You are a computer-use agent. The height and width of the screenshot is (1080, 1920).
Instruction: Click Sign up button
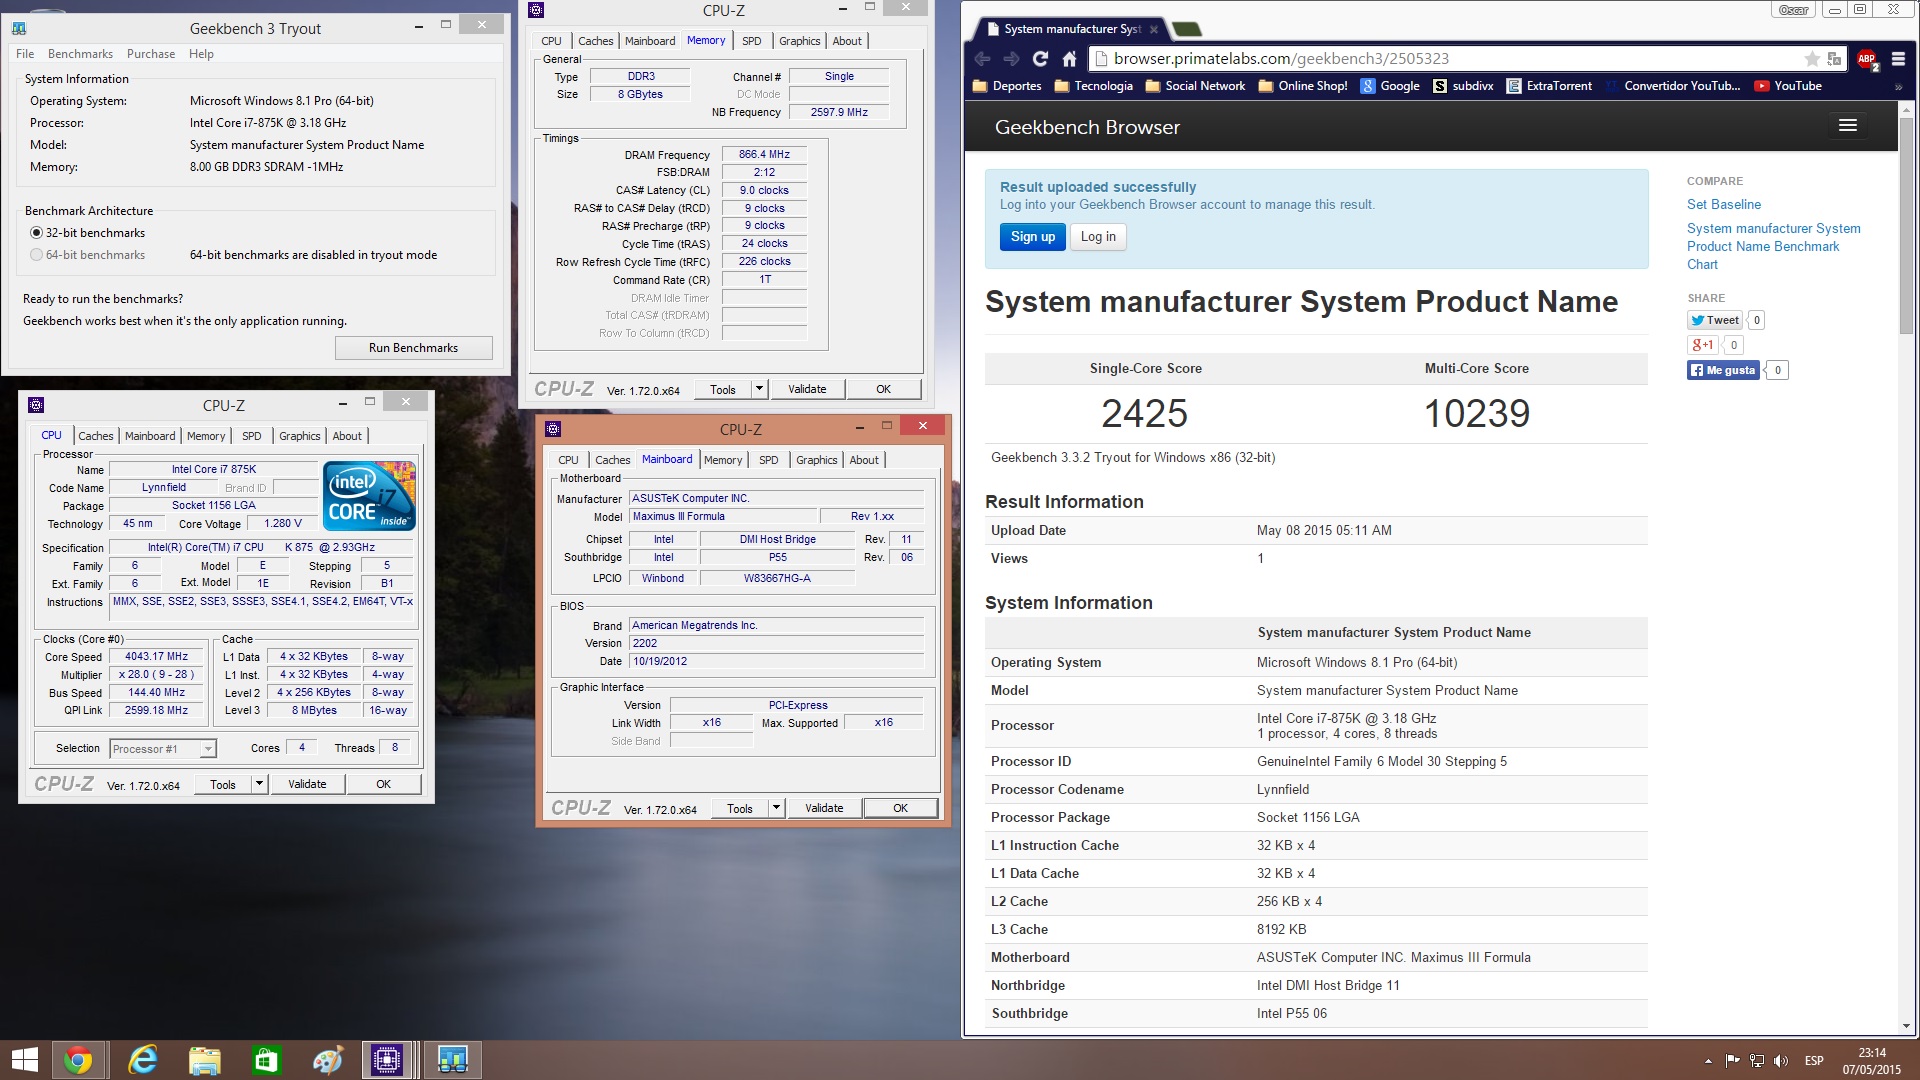pos(1032,237)
